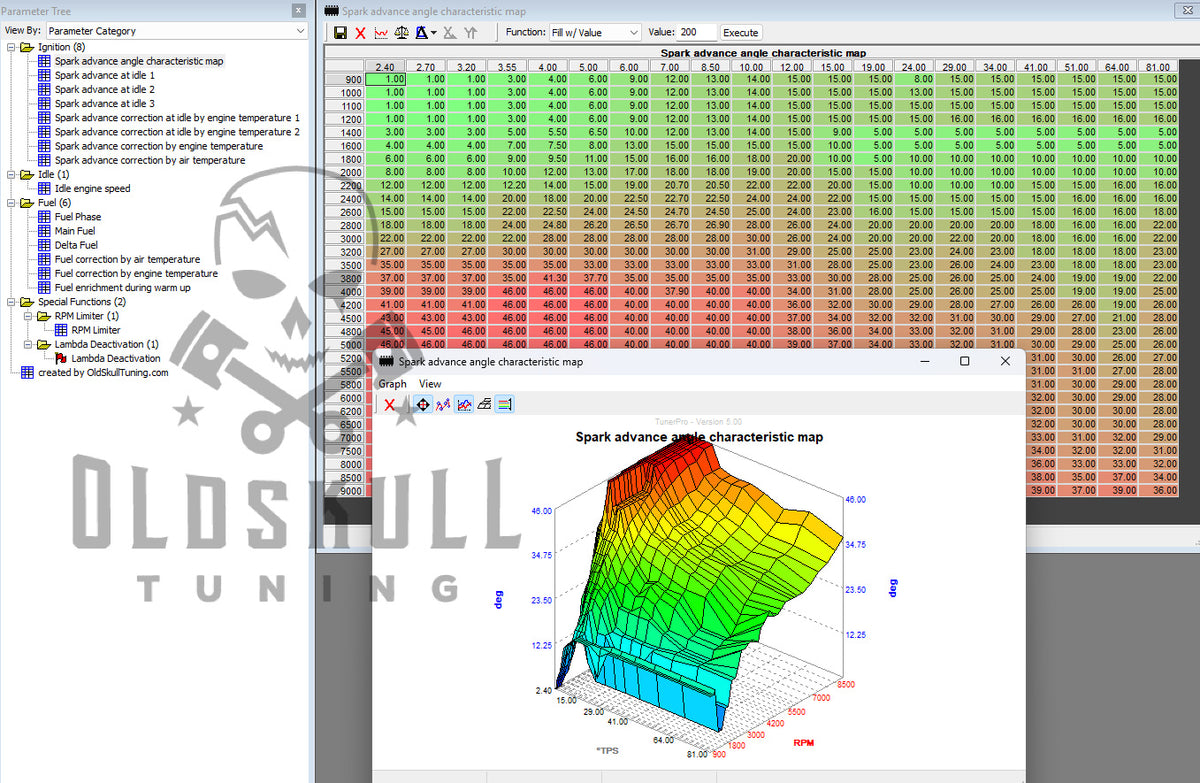Collapse the Lambda Deactivation (1) subfolder
This screenshot has width=1200, height=783.
pyautogui.click(x=27, y=344)
